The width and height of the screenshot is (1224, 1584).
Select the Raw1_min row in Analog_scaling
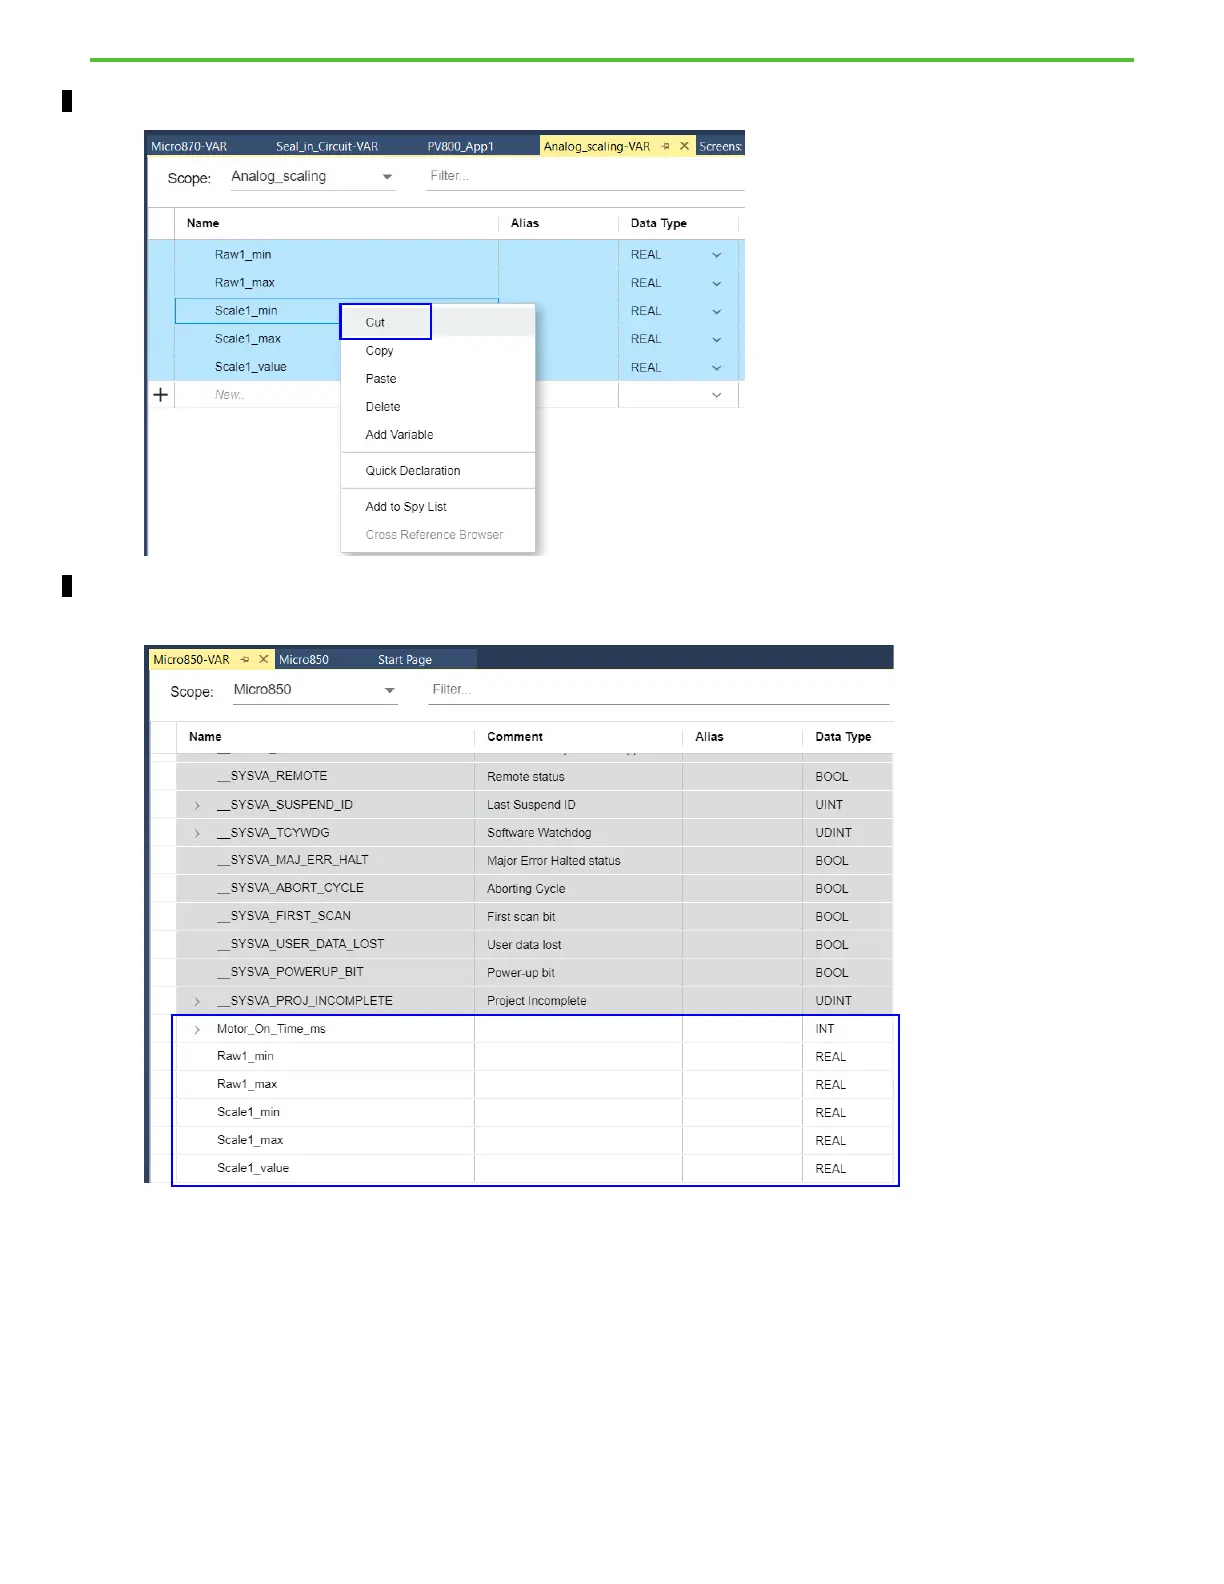pos(446,254)
